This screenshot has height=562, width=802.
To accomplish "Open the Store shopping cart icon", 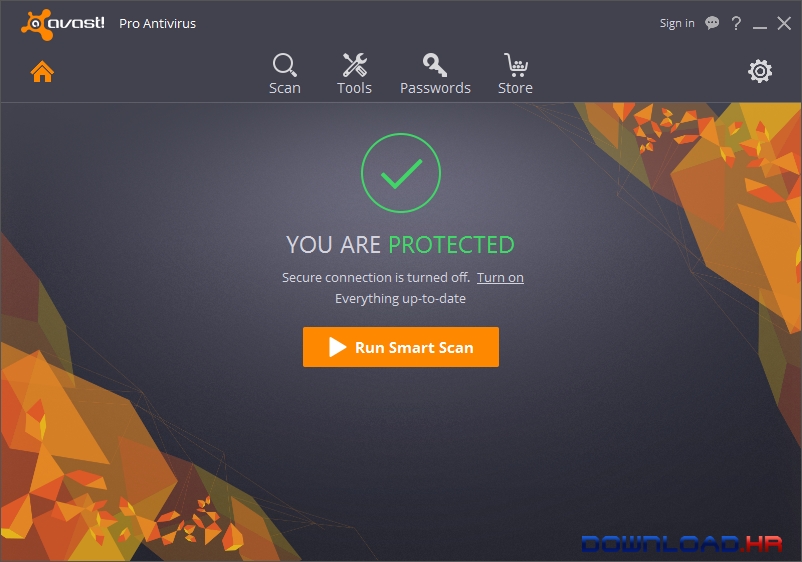I will coord(516,65).
